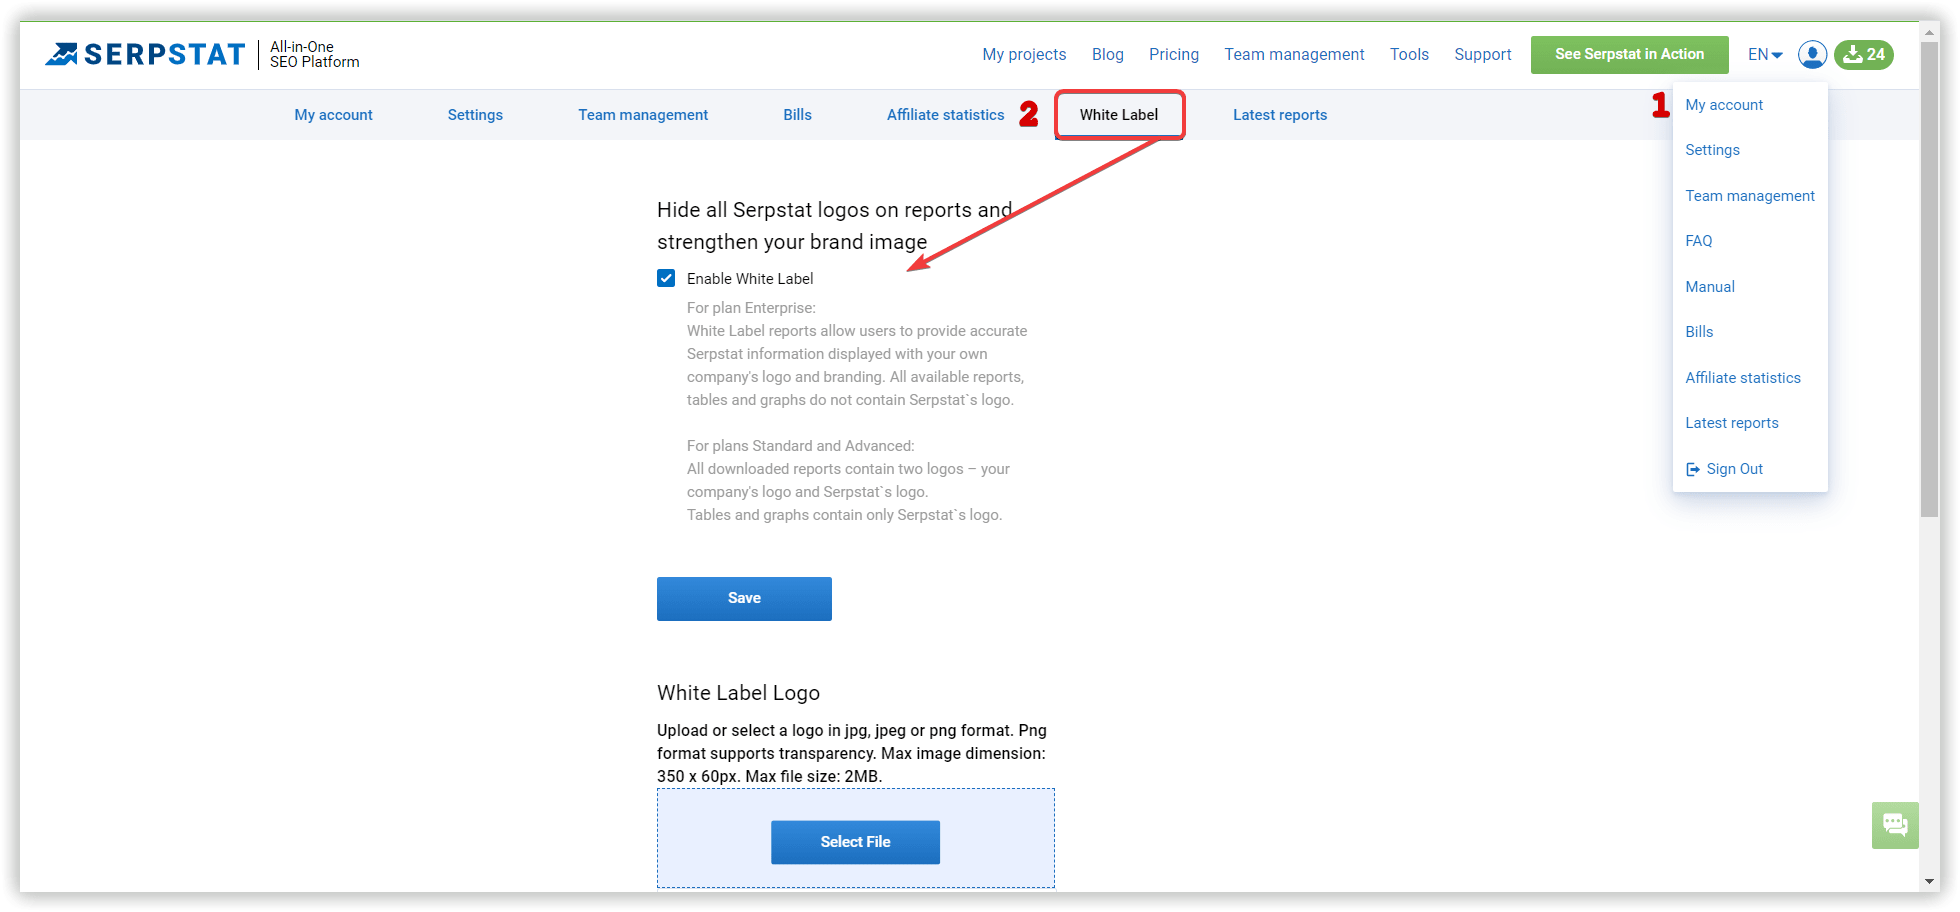Open the downloads badge showing 24
Image resolution: width=1960 pixels, height=912 pixels.
(x=1864, y=54)
